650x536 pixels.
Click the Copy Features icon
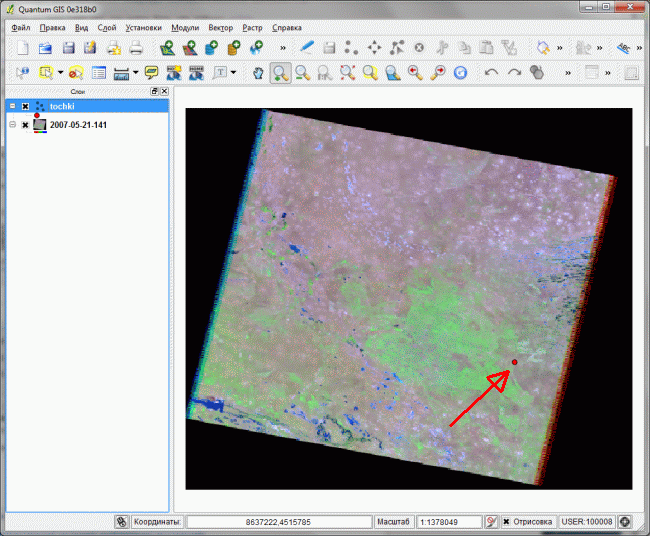click(x=464, y=48)
